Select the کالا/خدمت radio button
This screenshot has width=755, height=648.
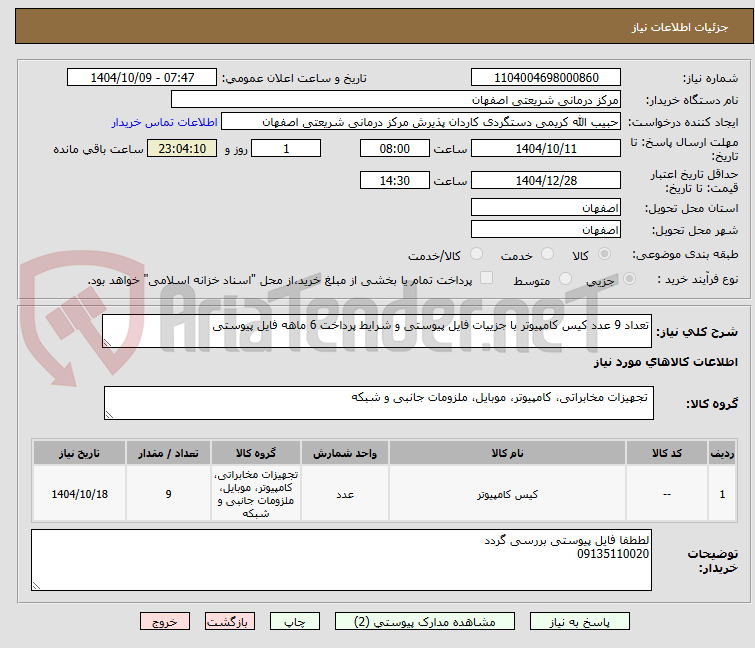click(476, 254)
